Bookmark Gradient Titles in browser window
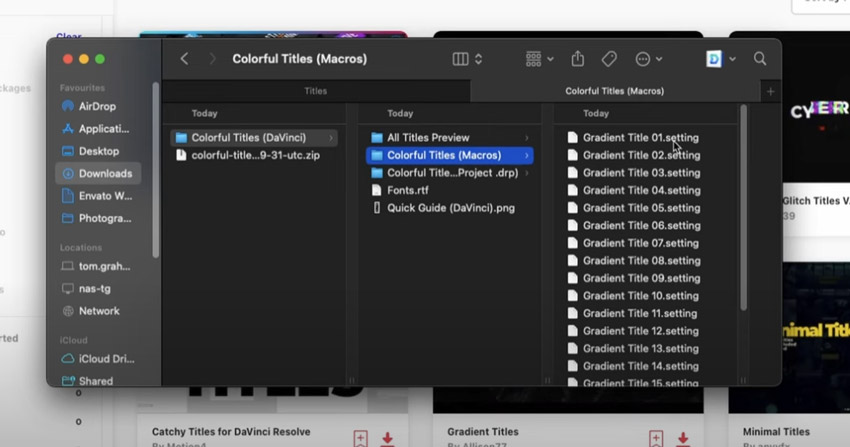The image size is (850, 447). tap(656, 438)
